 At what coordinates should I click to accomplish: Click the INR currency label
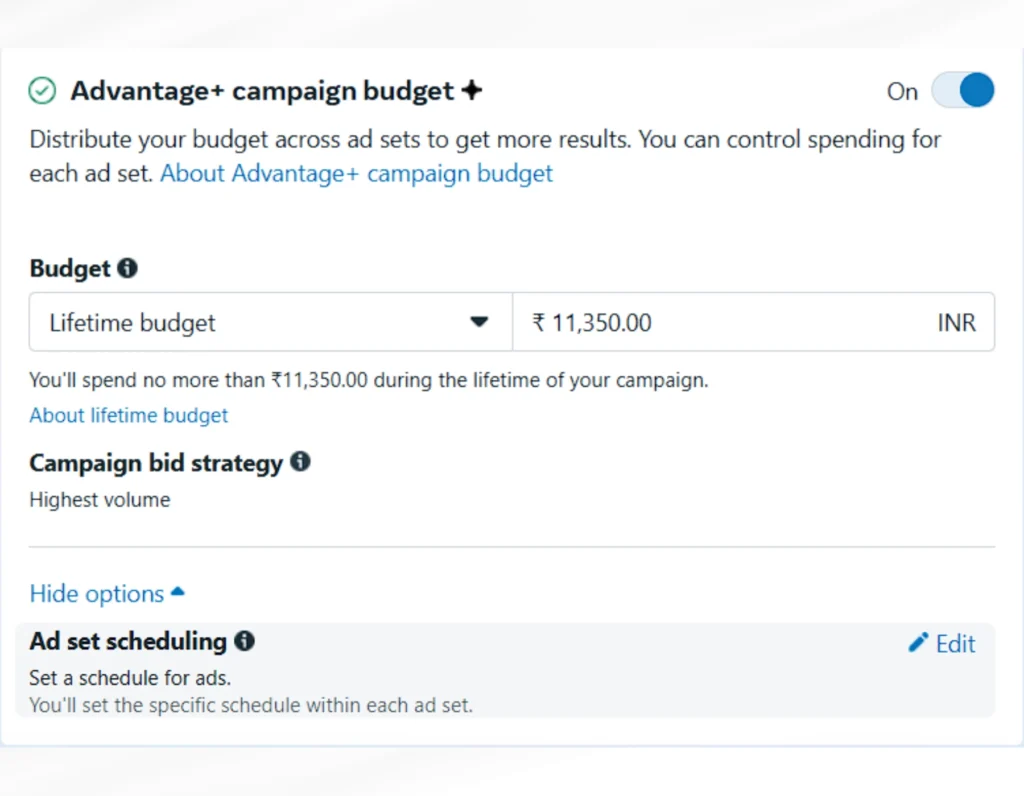tap(957, 323)
